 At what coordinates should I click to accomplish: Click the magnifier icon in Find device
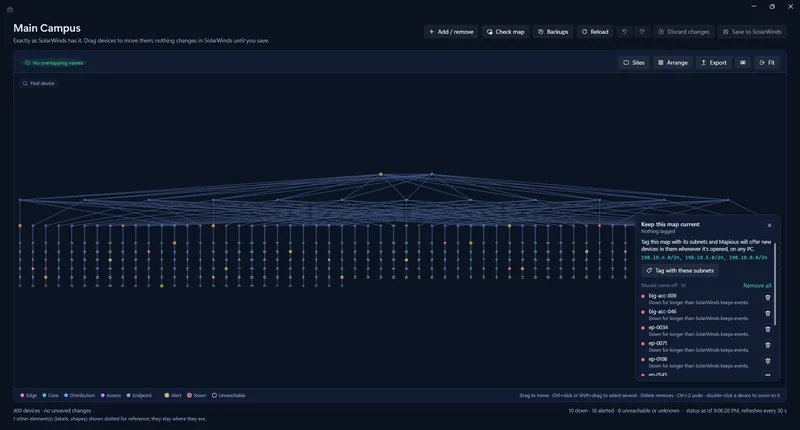[24, 83]
